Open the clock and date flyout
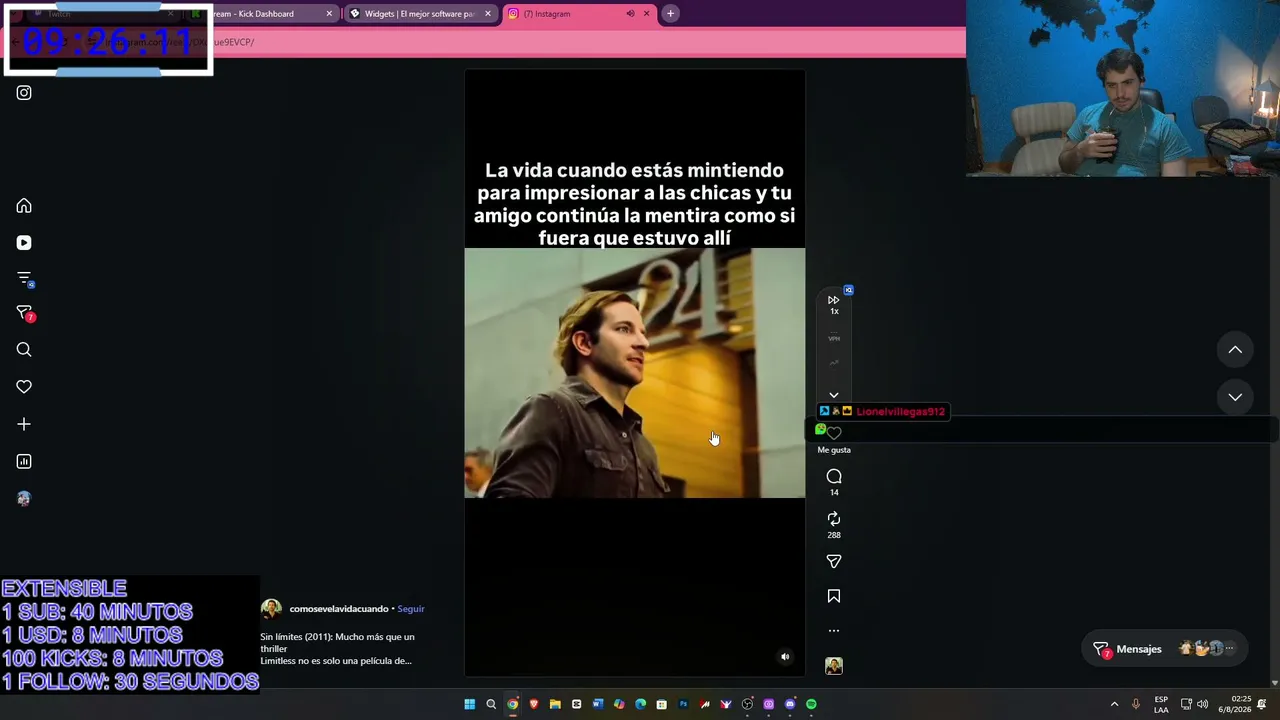Screen dimensions: 1280x720 (1235, 704)
